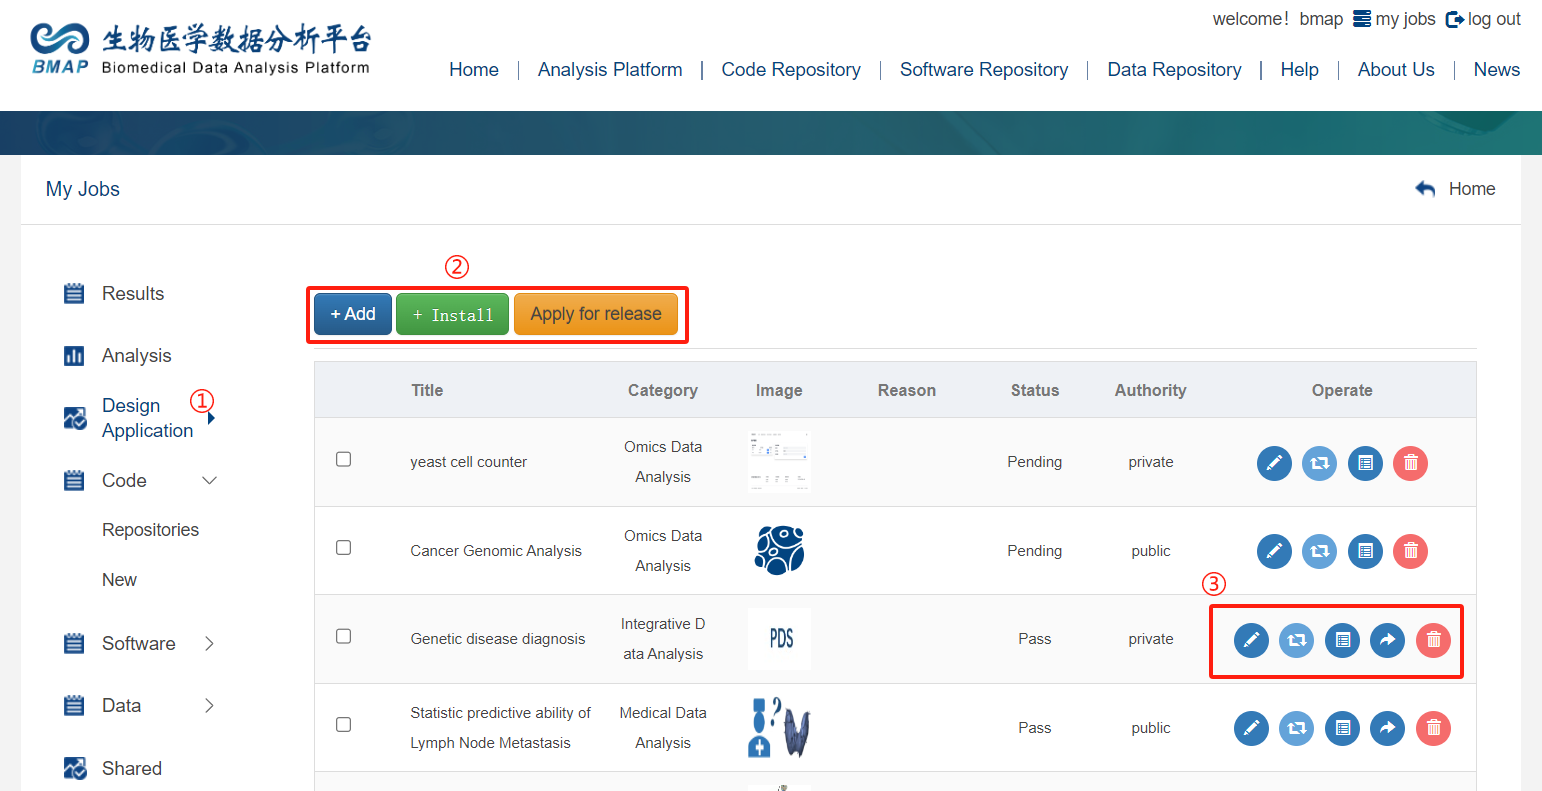Click the title 'Genetic disease diagnosis'
1542x791 pixels.
[x=498, y=639]
